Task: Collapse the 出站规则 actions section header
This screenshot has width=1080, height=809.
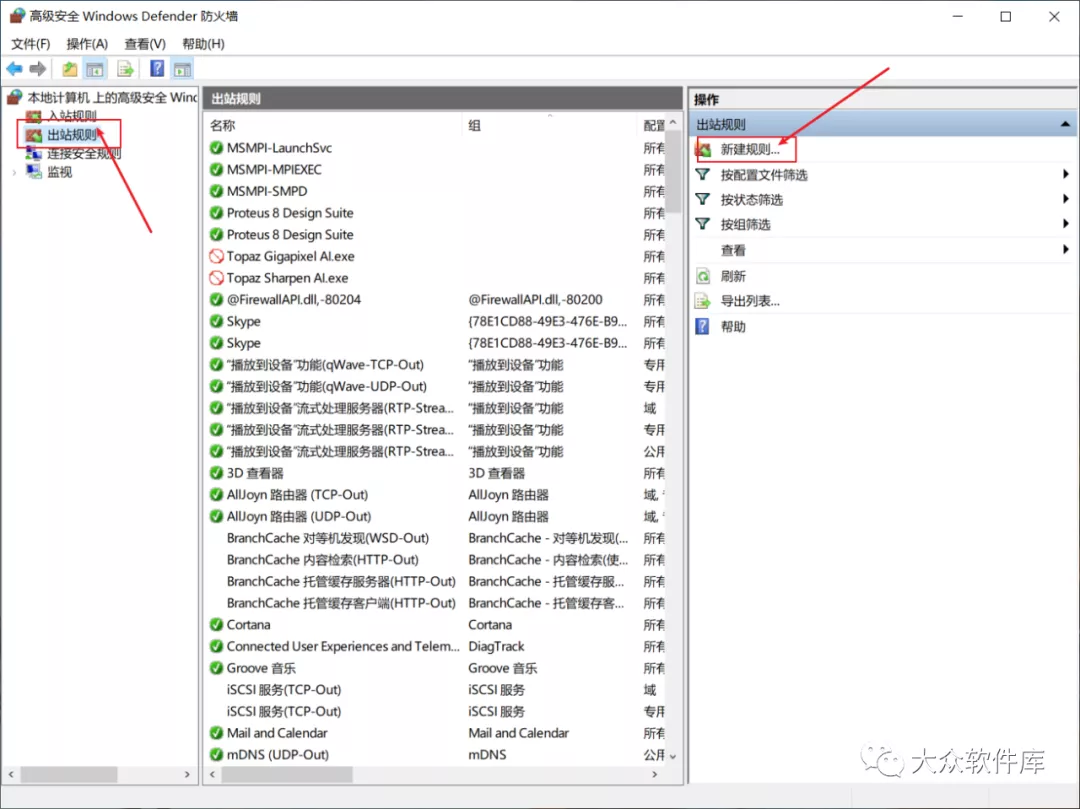Action: [x=1066, y=125]
